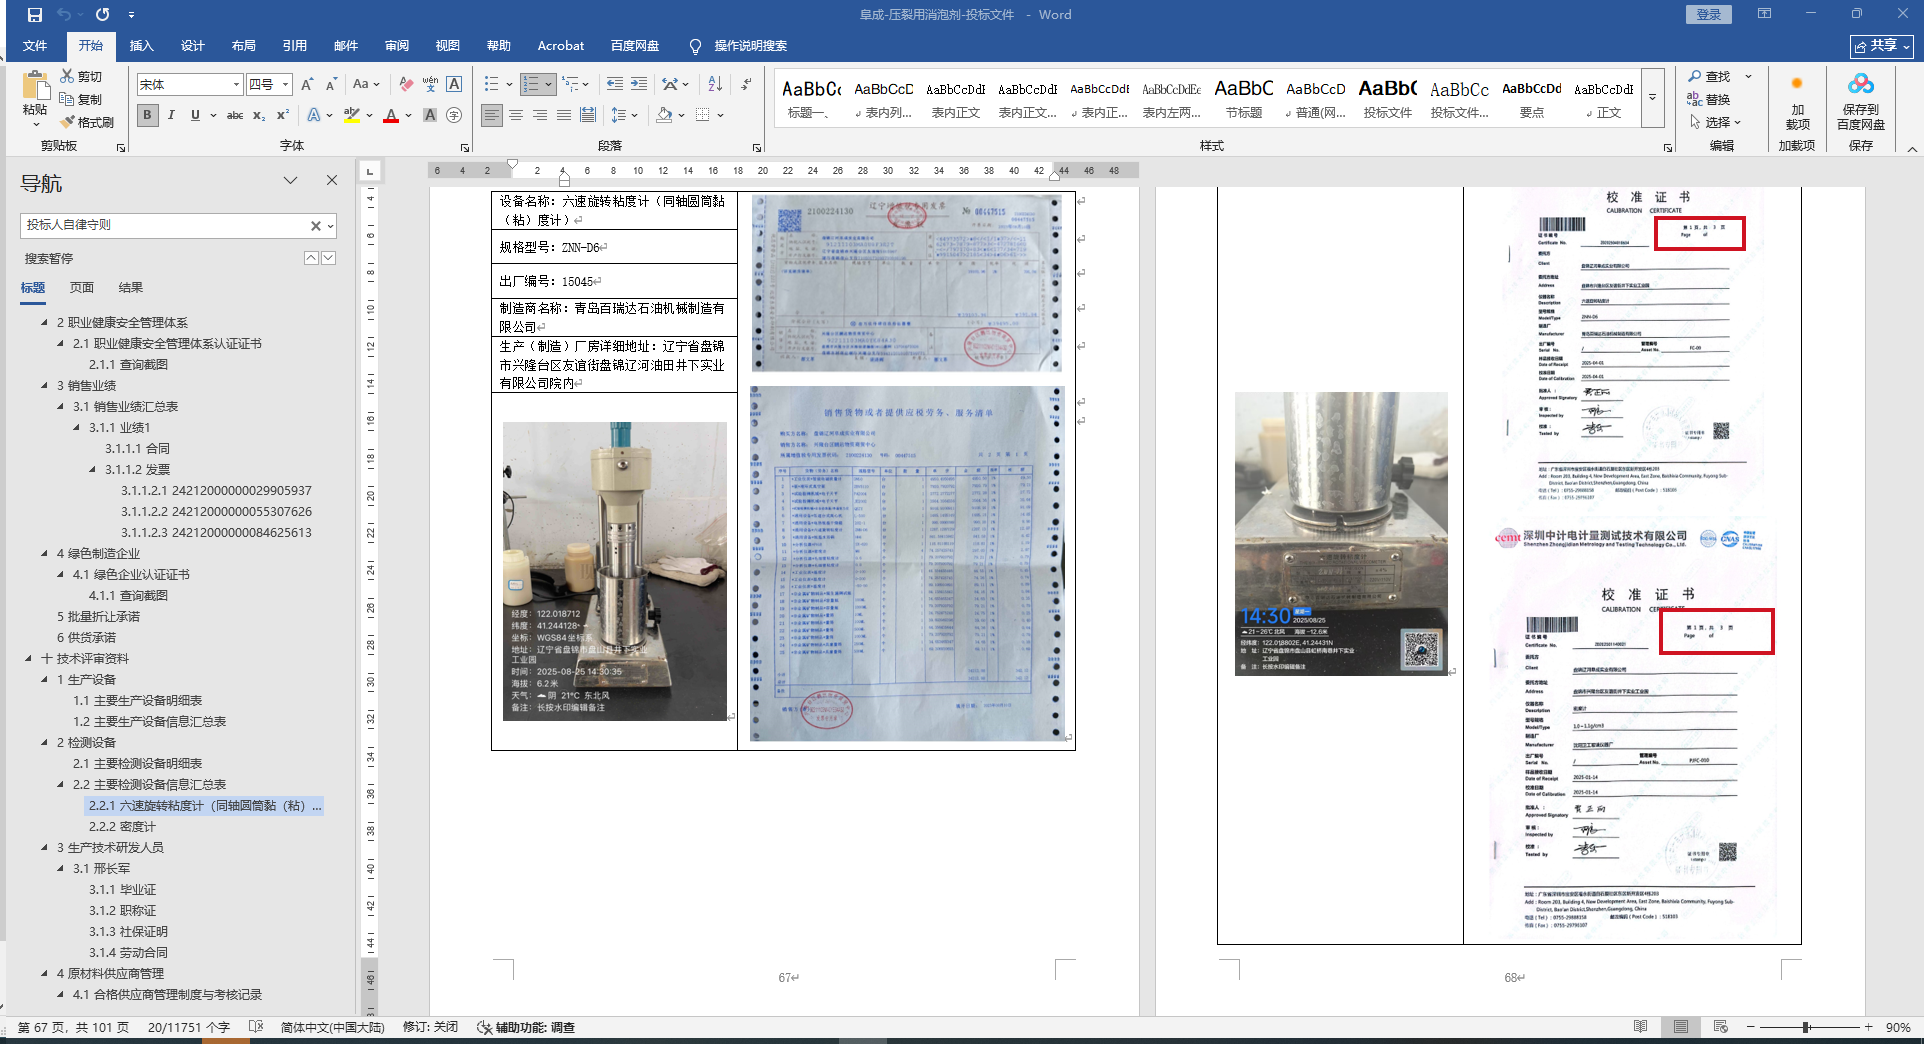Expand the styles gallery with the More arrow
Image resolution: width=1924 pixels, height=1044 pixels.
point(1652,98)
